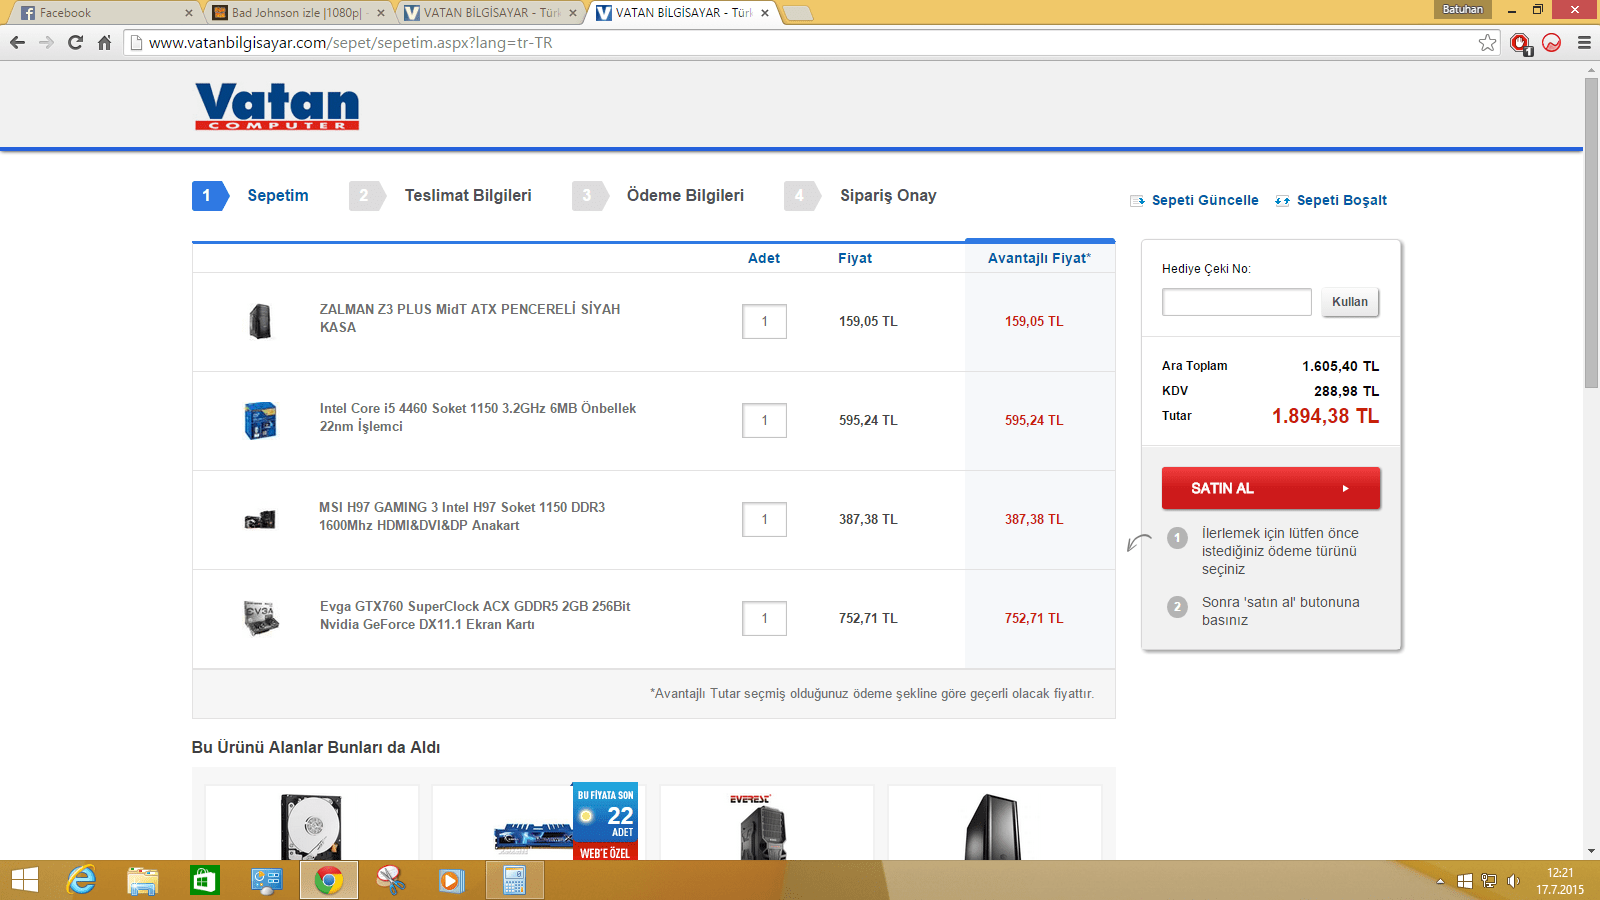Image resolution: width=1600 pixels, height=900 pixels.
Task: Click the SATIN AL button
Action: coord(1271,488)
